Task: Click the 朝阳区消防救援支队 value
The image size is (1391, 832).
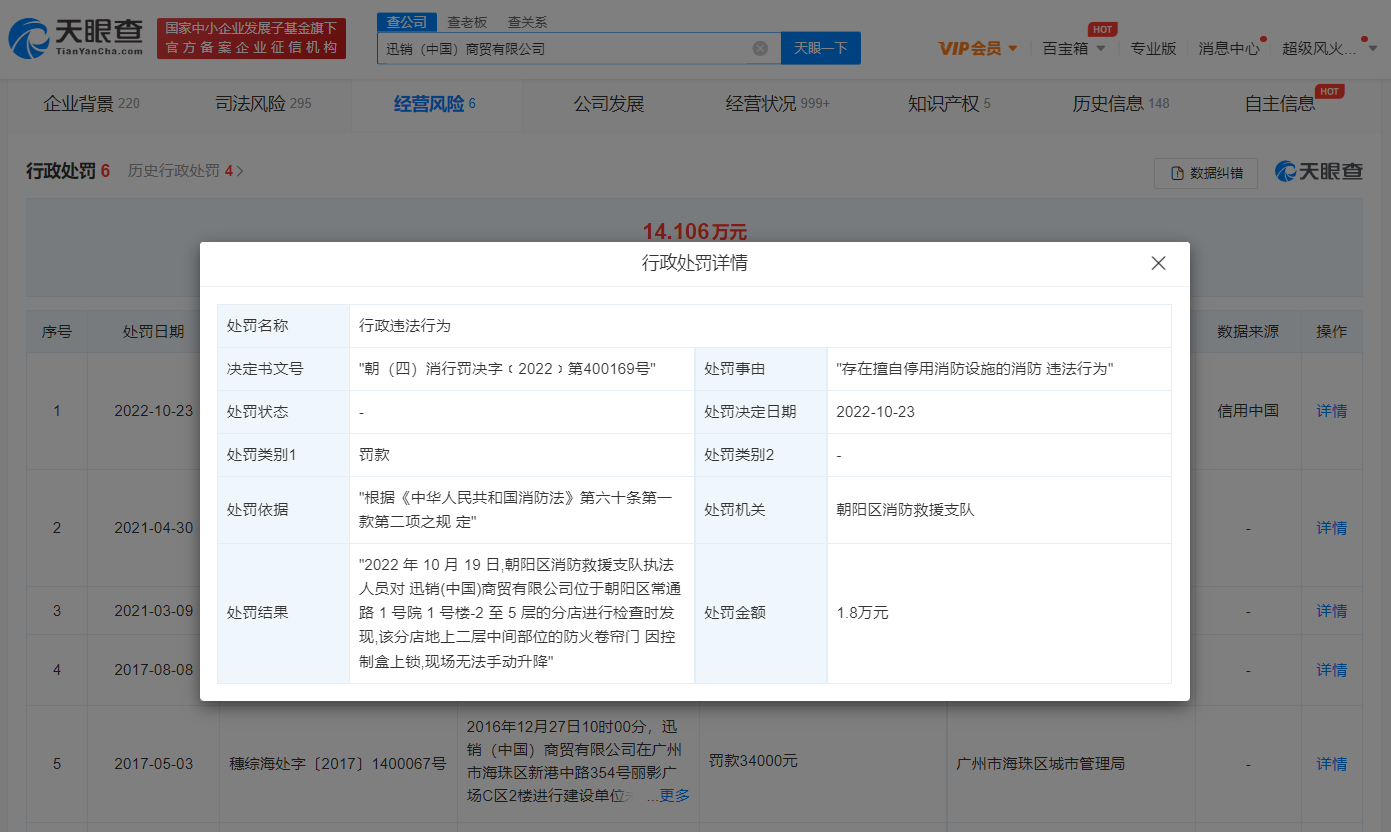Action: tap(905, 510)
